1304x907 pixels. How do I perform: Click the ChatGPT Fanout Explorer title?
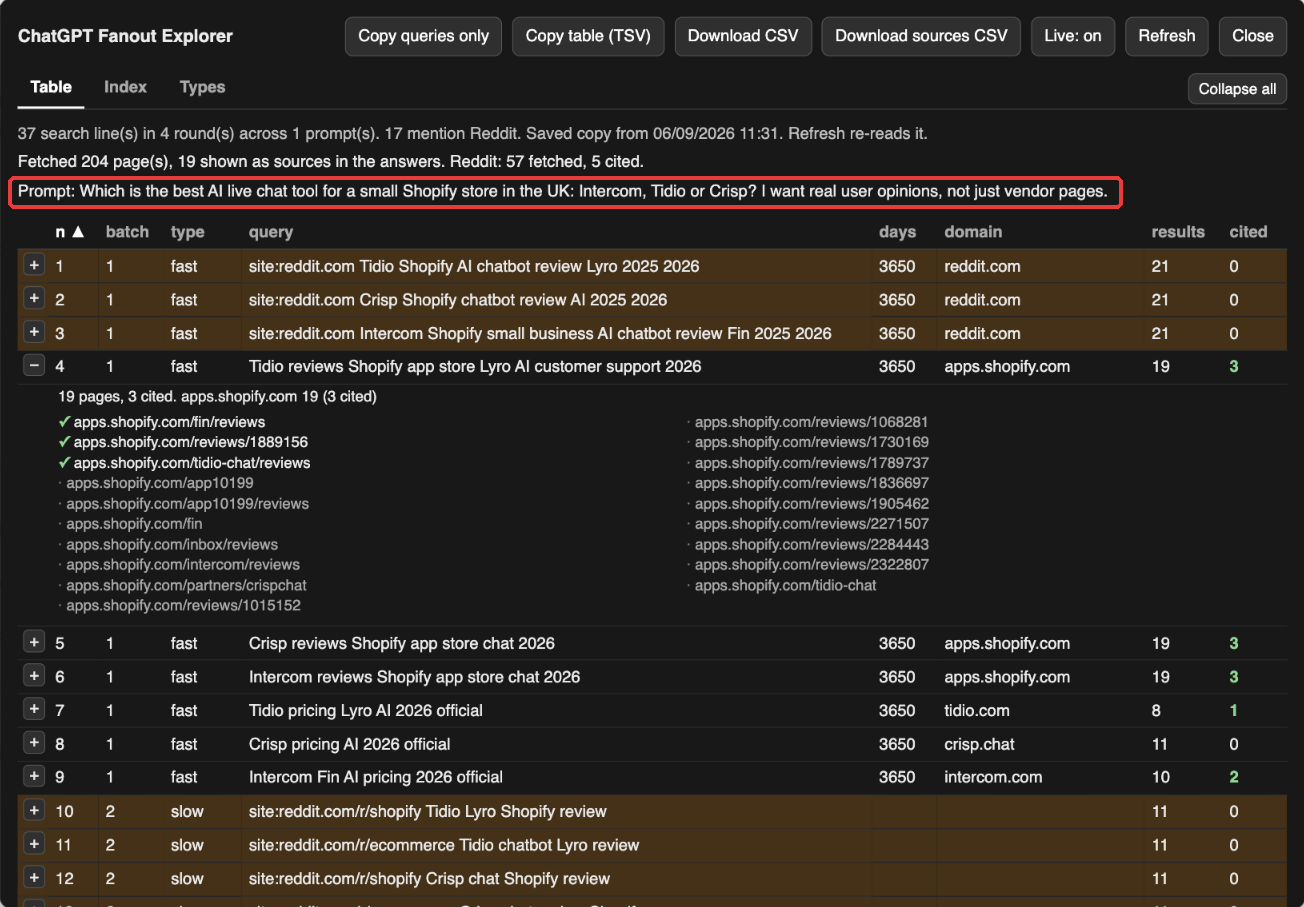coord(125,36)
